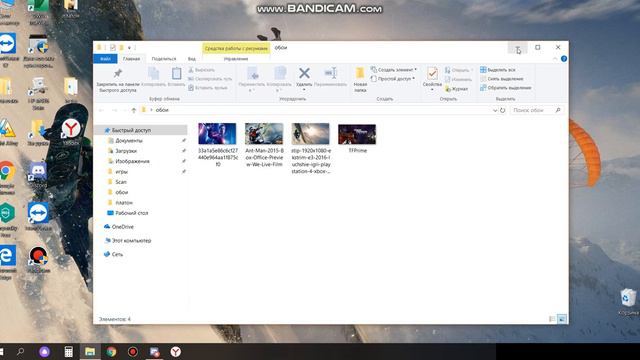Image resolution: width=640 pixels, height=360 pixels.
Task: Open Yandex Browser from the taskbar
Action: click(176, 351)
